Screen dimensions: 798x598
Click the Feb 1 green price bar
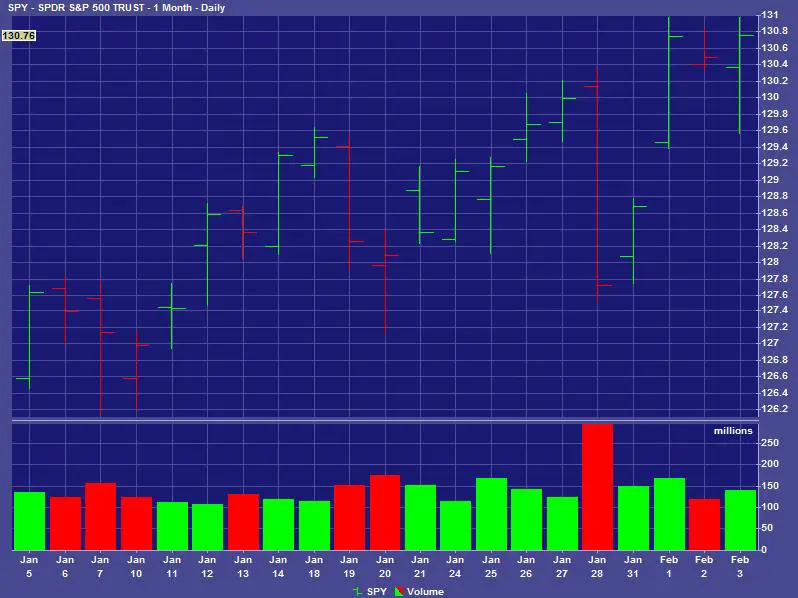pyautogui.click(x=669, y=82)
